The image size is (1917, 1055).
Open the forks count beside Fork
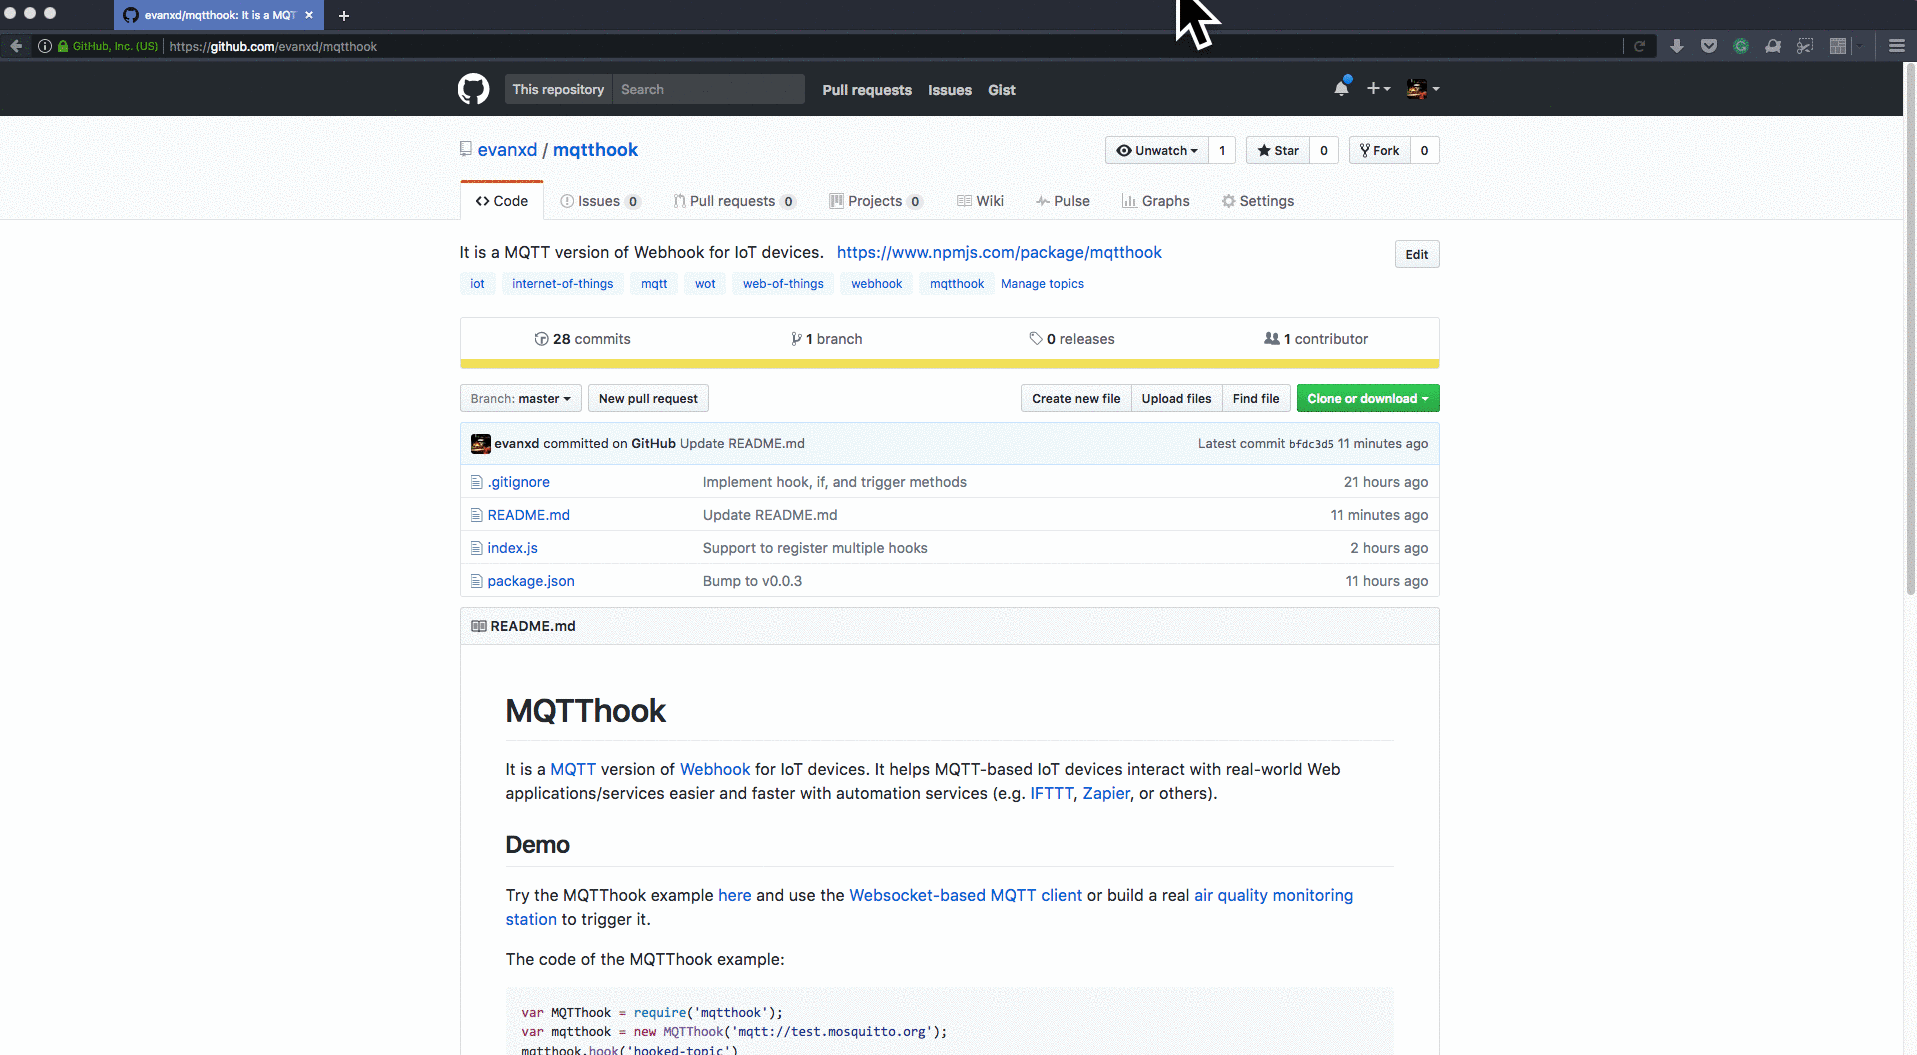pyautogui.click(x=1424, y=150)
